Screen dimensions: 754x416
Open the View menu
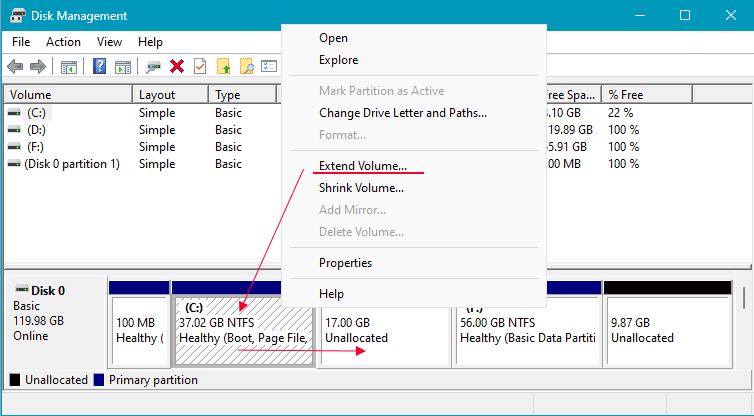tap(109, 42)
